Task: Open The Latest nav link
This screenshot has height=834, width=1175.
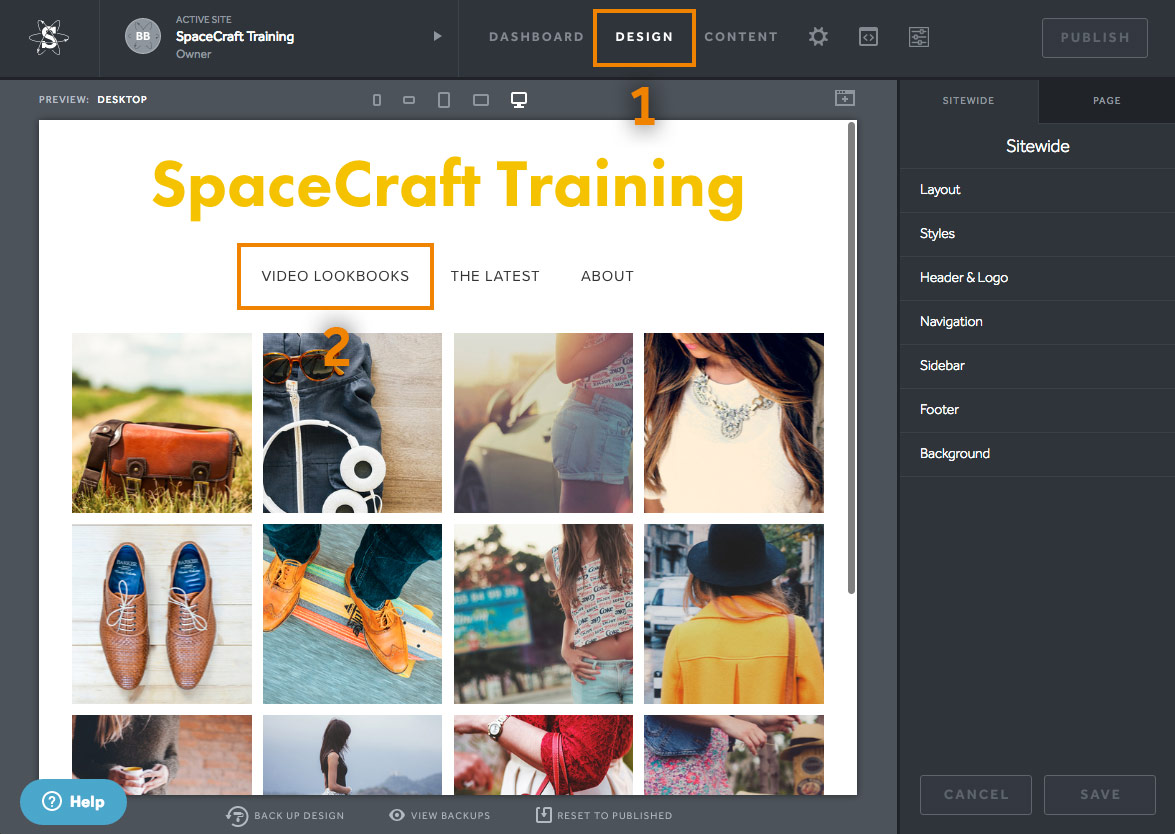Action: coord(495,276)
